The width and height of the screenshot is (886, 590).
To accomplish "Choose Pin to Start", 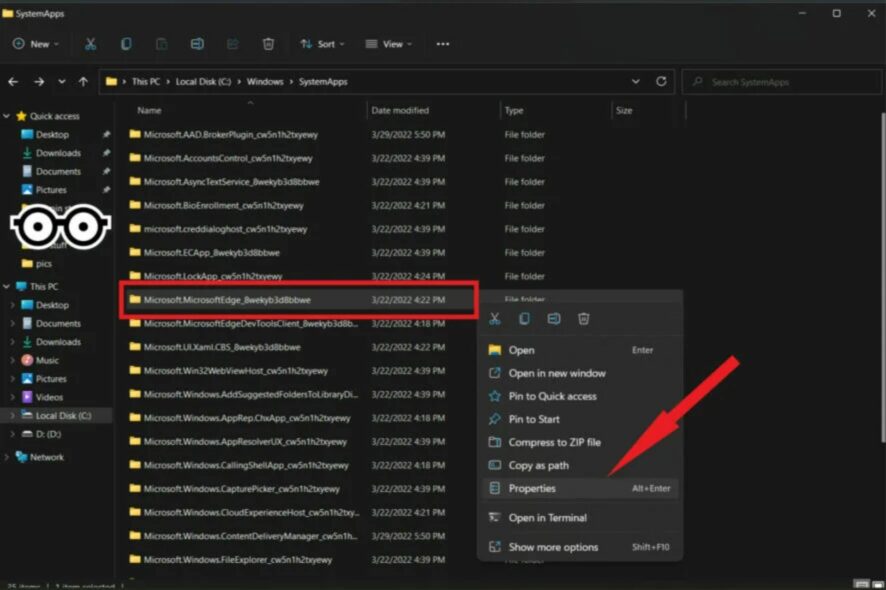I will (x=580, y=419).
